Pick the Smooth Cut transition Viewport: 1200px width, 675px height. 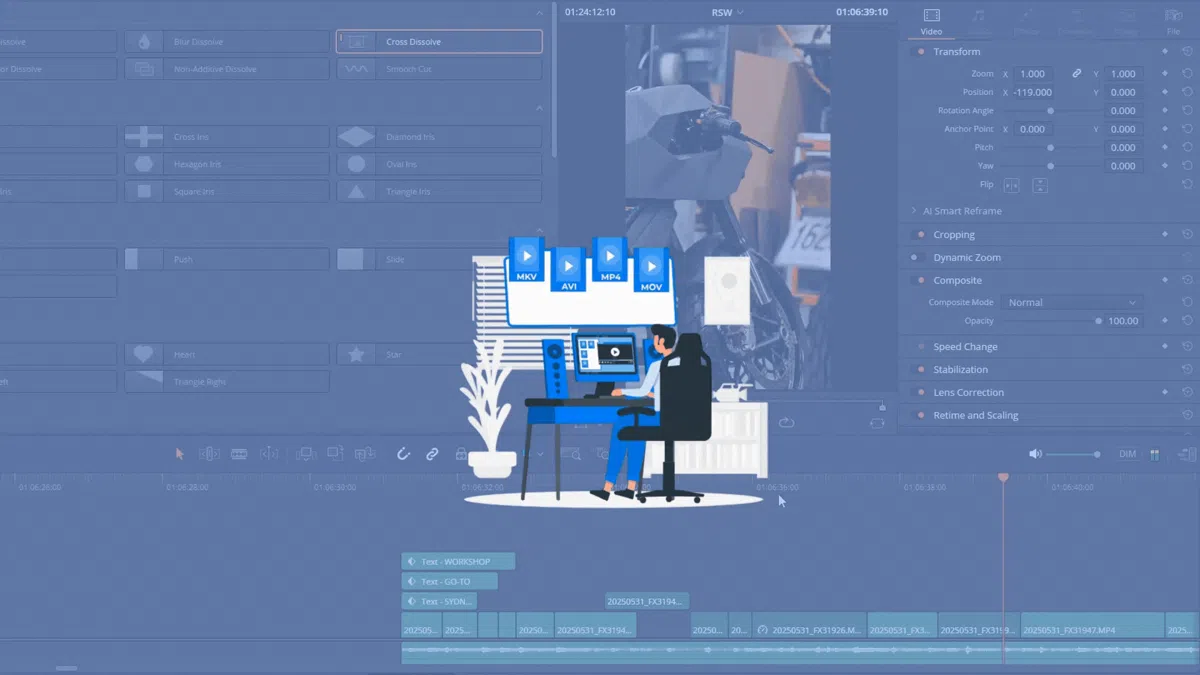pyautogui.click(x=439, y=69)
